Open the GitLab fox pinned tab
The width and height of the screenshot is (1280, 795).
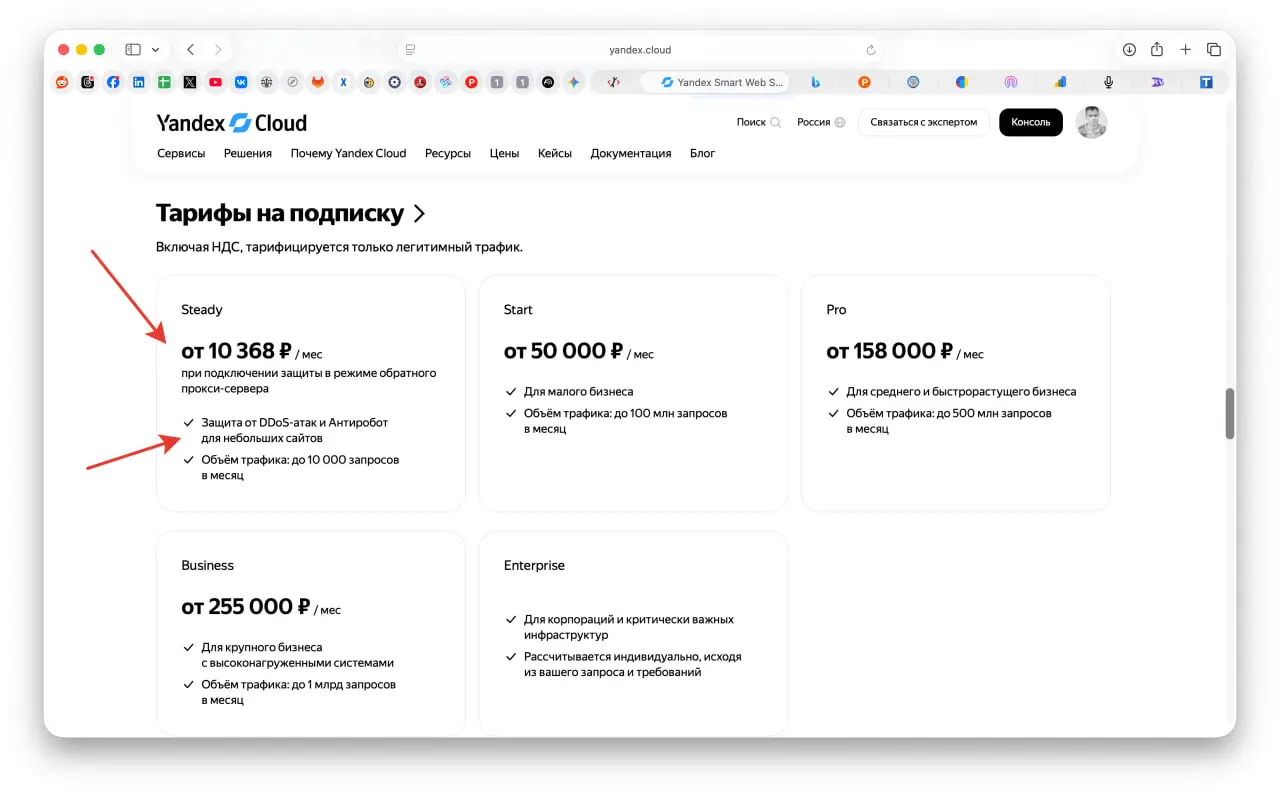coord(318,83)
